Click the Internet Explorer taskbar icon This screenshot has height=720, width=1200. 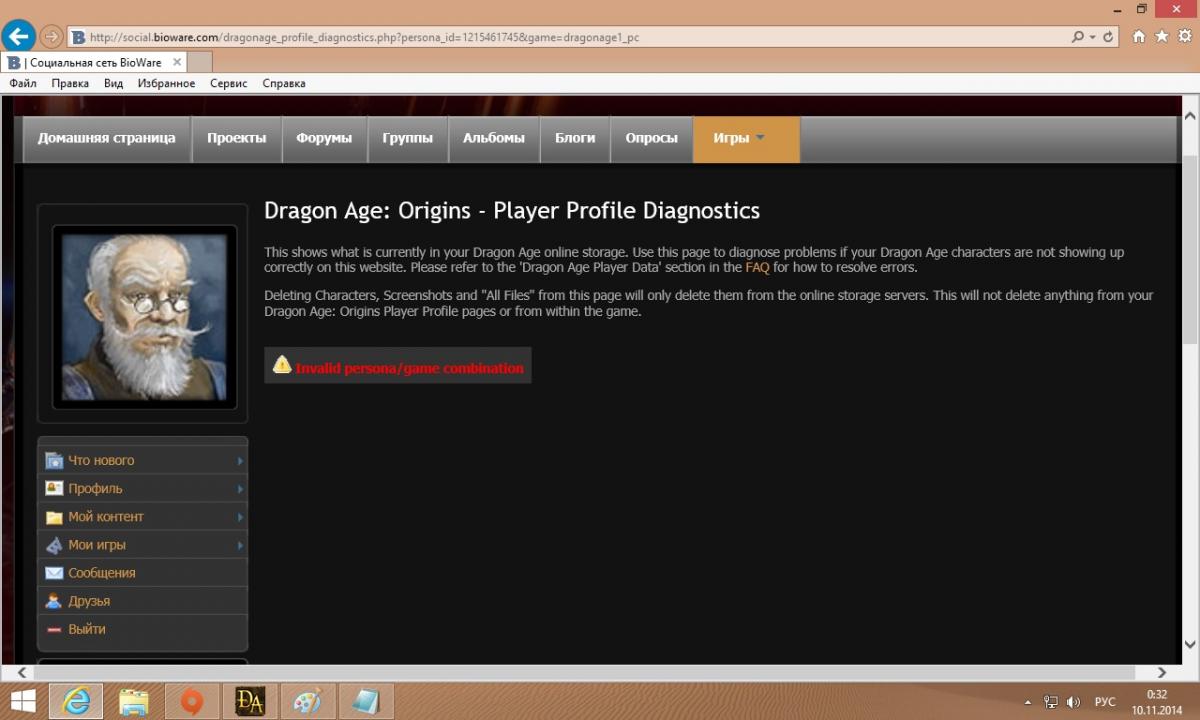pyautogui.click(x=76, y=701)
